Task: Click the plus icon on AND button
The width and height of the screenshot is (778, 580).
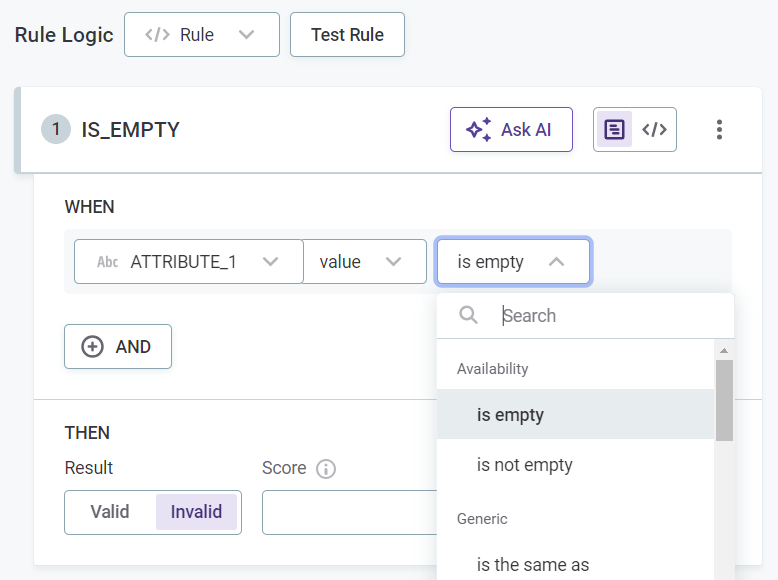Action: [x=92, y=347]
